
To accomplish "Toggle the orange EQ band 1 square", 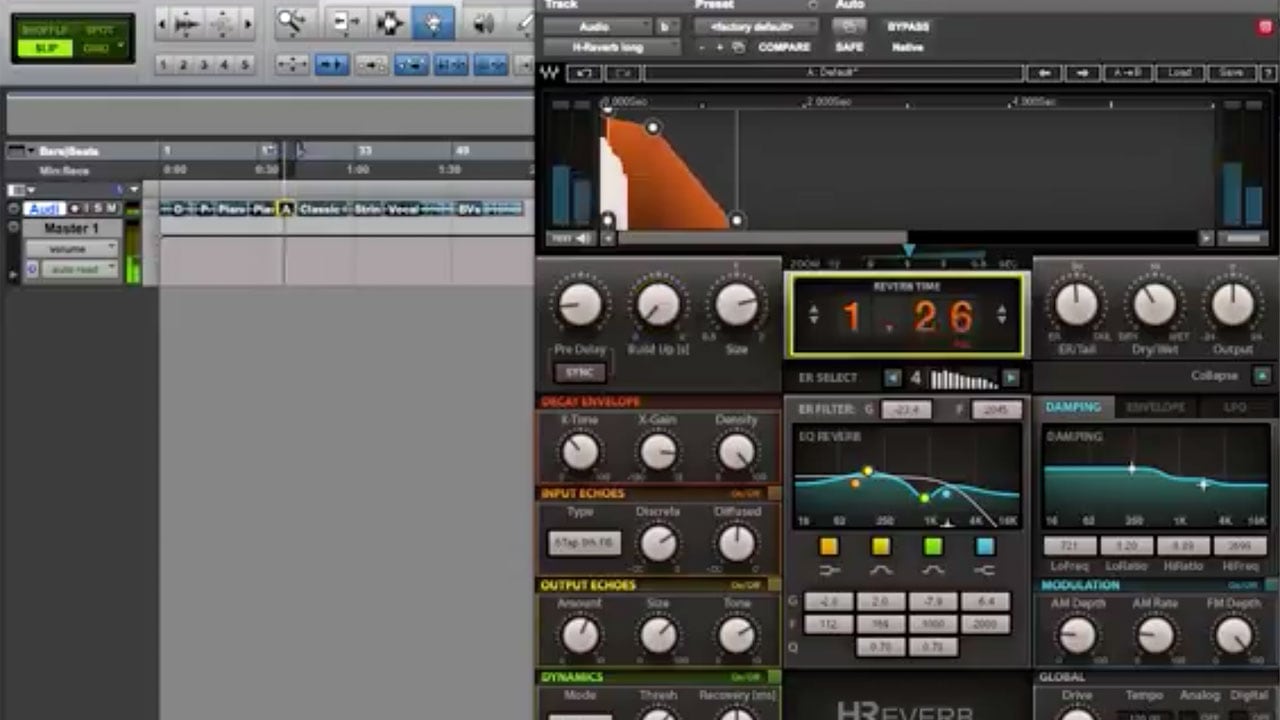I will pos(829,546).
